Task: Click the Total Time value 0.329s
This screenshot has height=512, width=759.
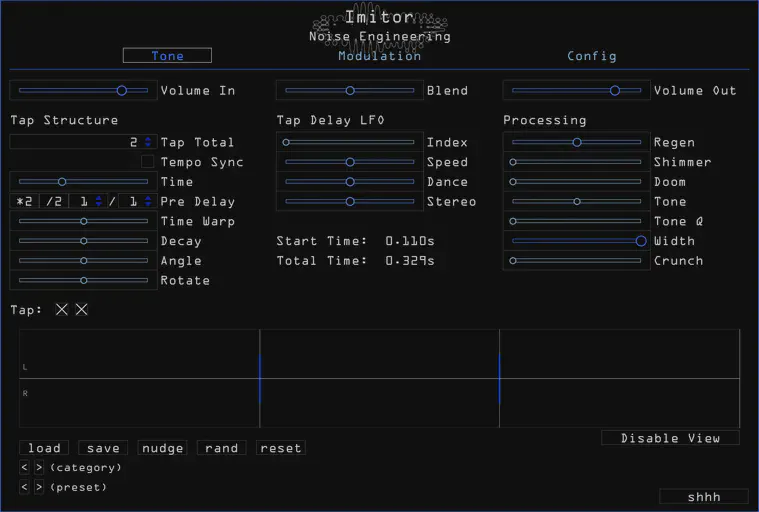Action: click(410, 260)
